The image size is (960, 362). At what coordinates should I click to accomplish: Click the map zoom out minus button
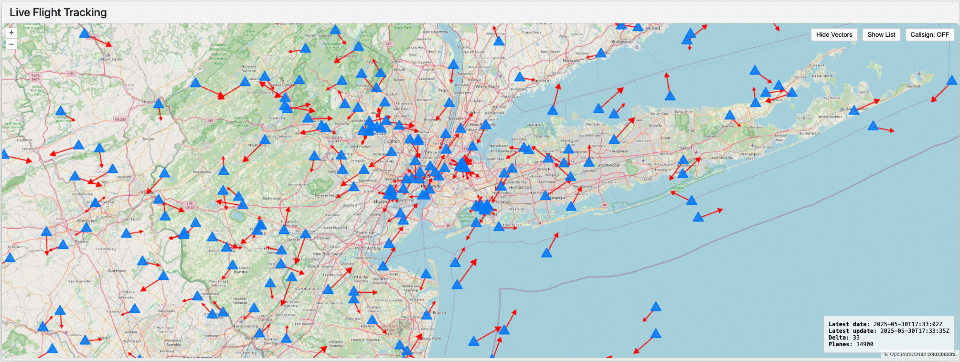pyautogui.click(x=12, y=43)
